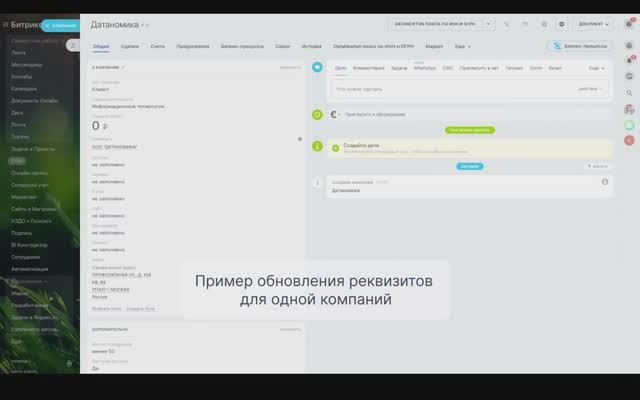Viewport: 640px width, 400px height.
Task: Click the clock history icon in right sidebar
Action: click(629, 76)
